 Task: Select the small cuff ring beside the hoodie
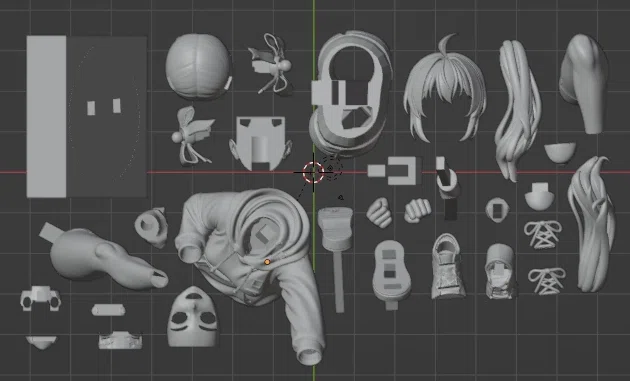(151, 227)
